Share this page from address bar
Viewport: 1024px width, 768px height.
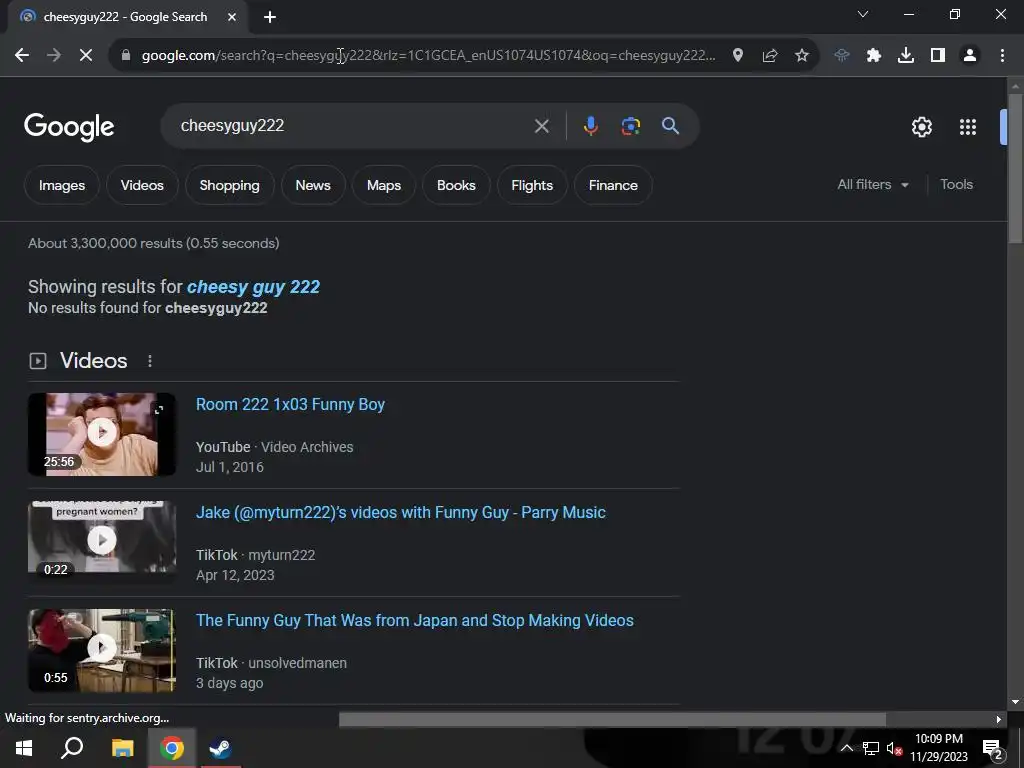(x=770, y=56)
